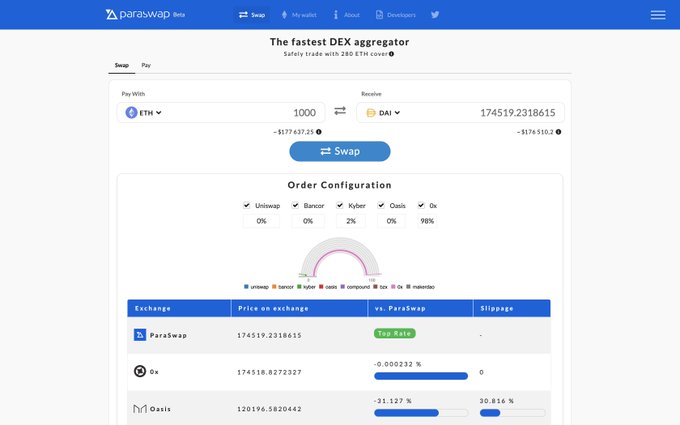Viewport: 680px width, 425px height.
Task: Click the vs. ParaSwap column header
Action: [x=420, y=308]
